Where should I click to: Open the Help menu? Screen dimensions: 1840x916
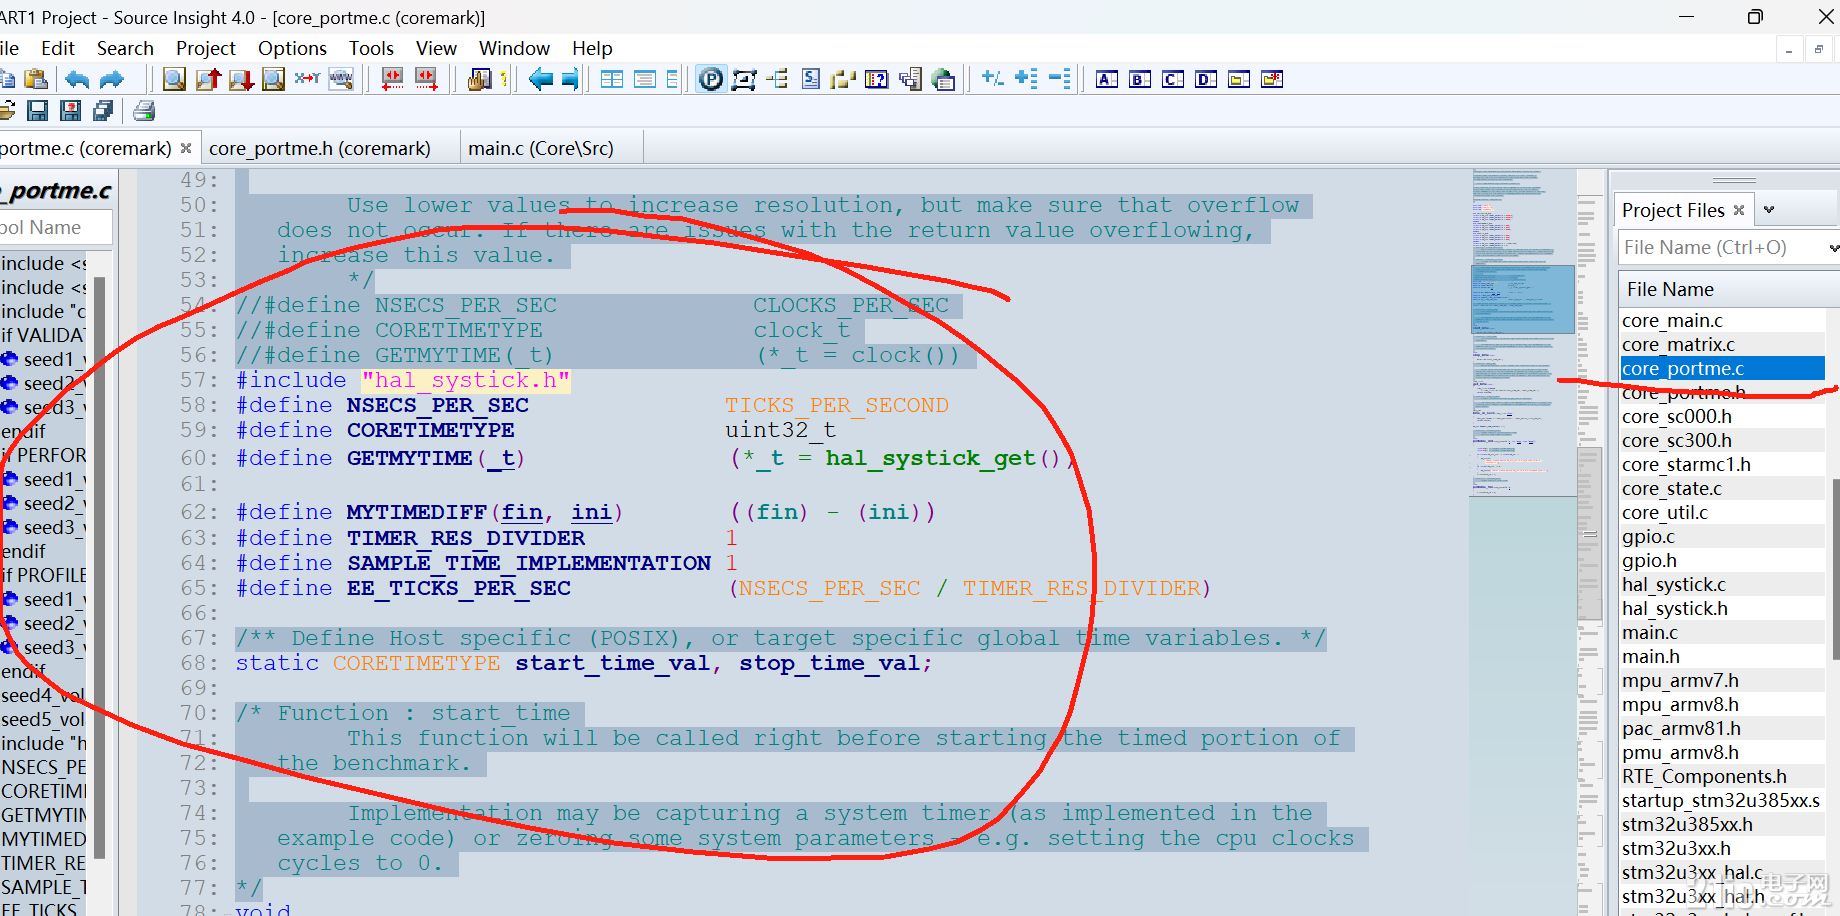pyautogui.click(x=592, y=48)
